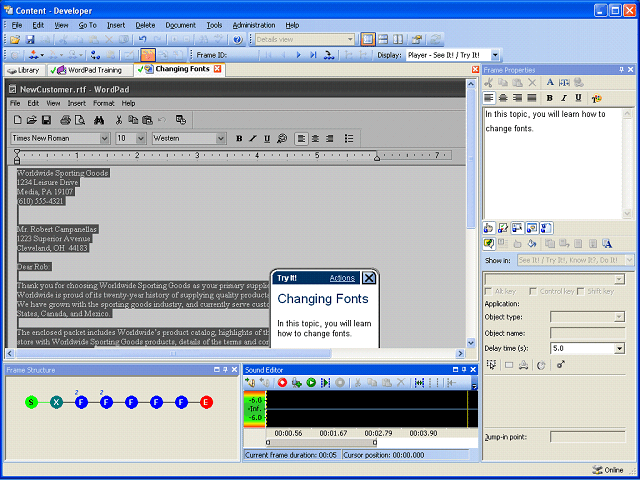The height and width of the screenshot is (480, 640).
Task: Toggle the Alt key checkbox
Action: pos(488,291)
